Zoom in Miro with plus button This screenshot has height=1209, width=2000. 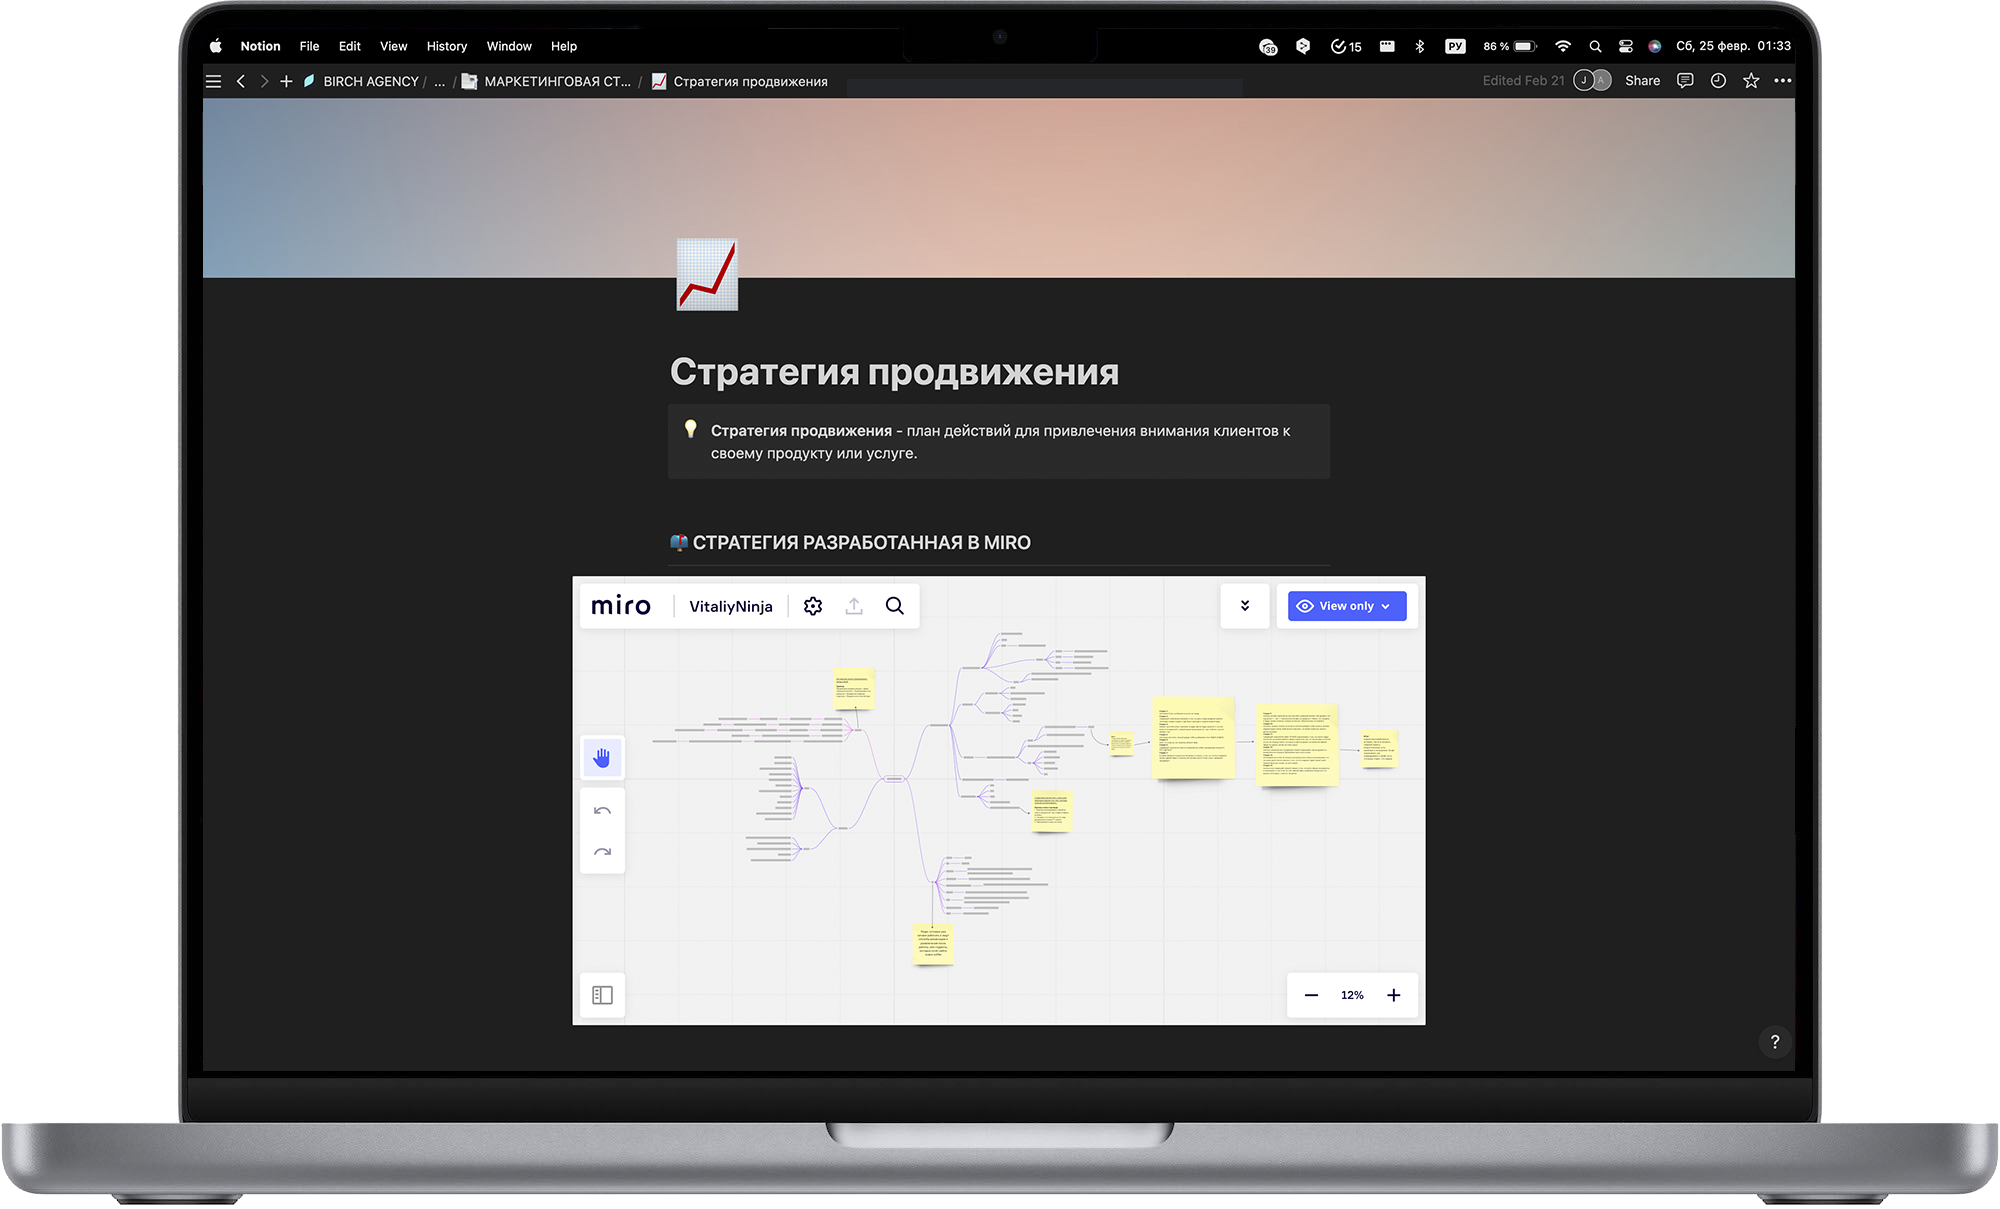[1394, 995]
